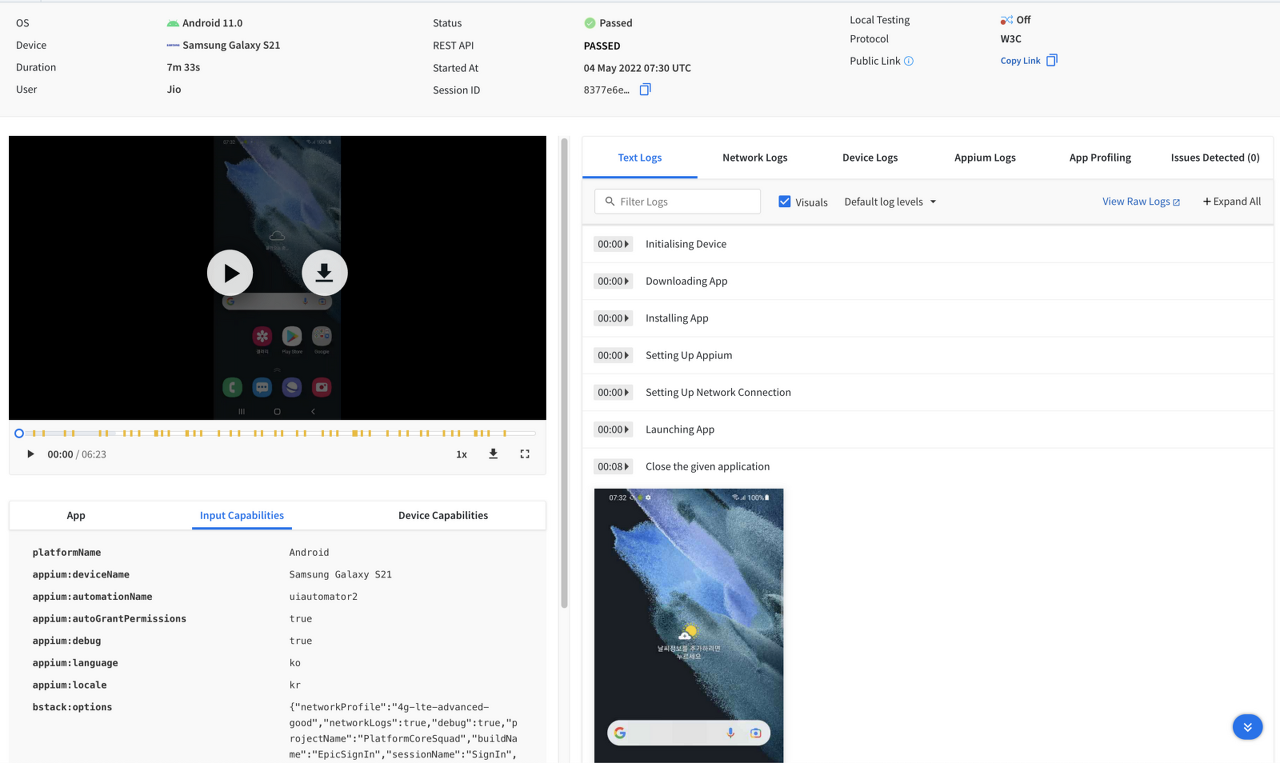Click the Copy Link text link
Screen dimensions: 1280x763
tap(1020, 61)
